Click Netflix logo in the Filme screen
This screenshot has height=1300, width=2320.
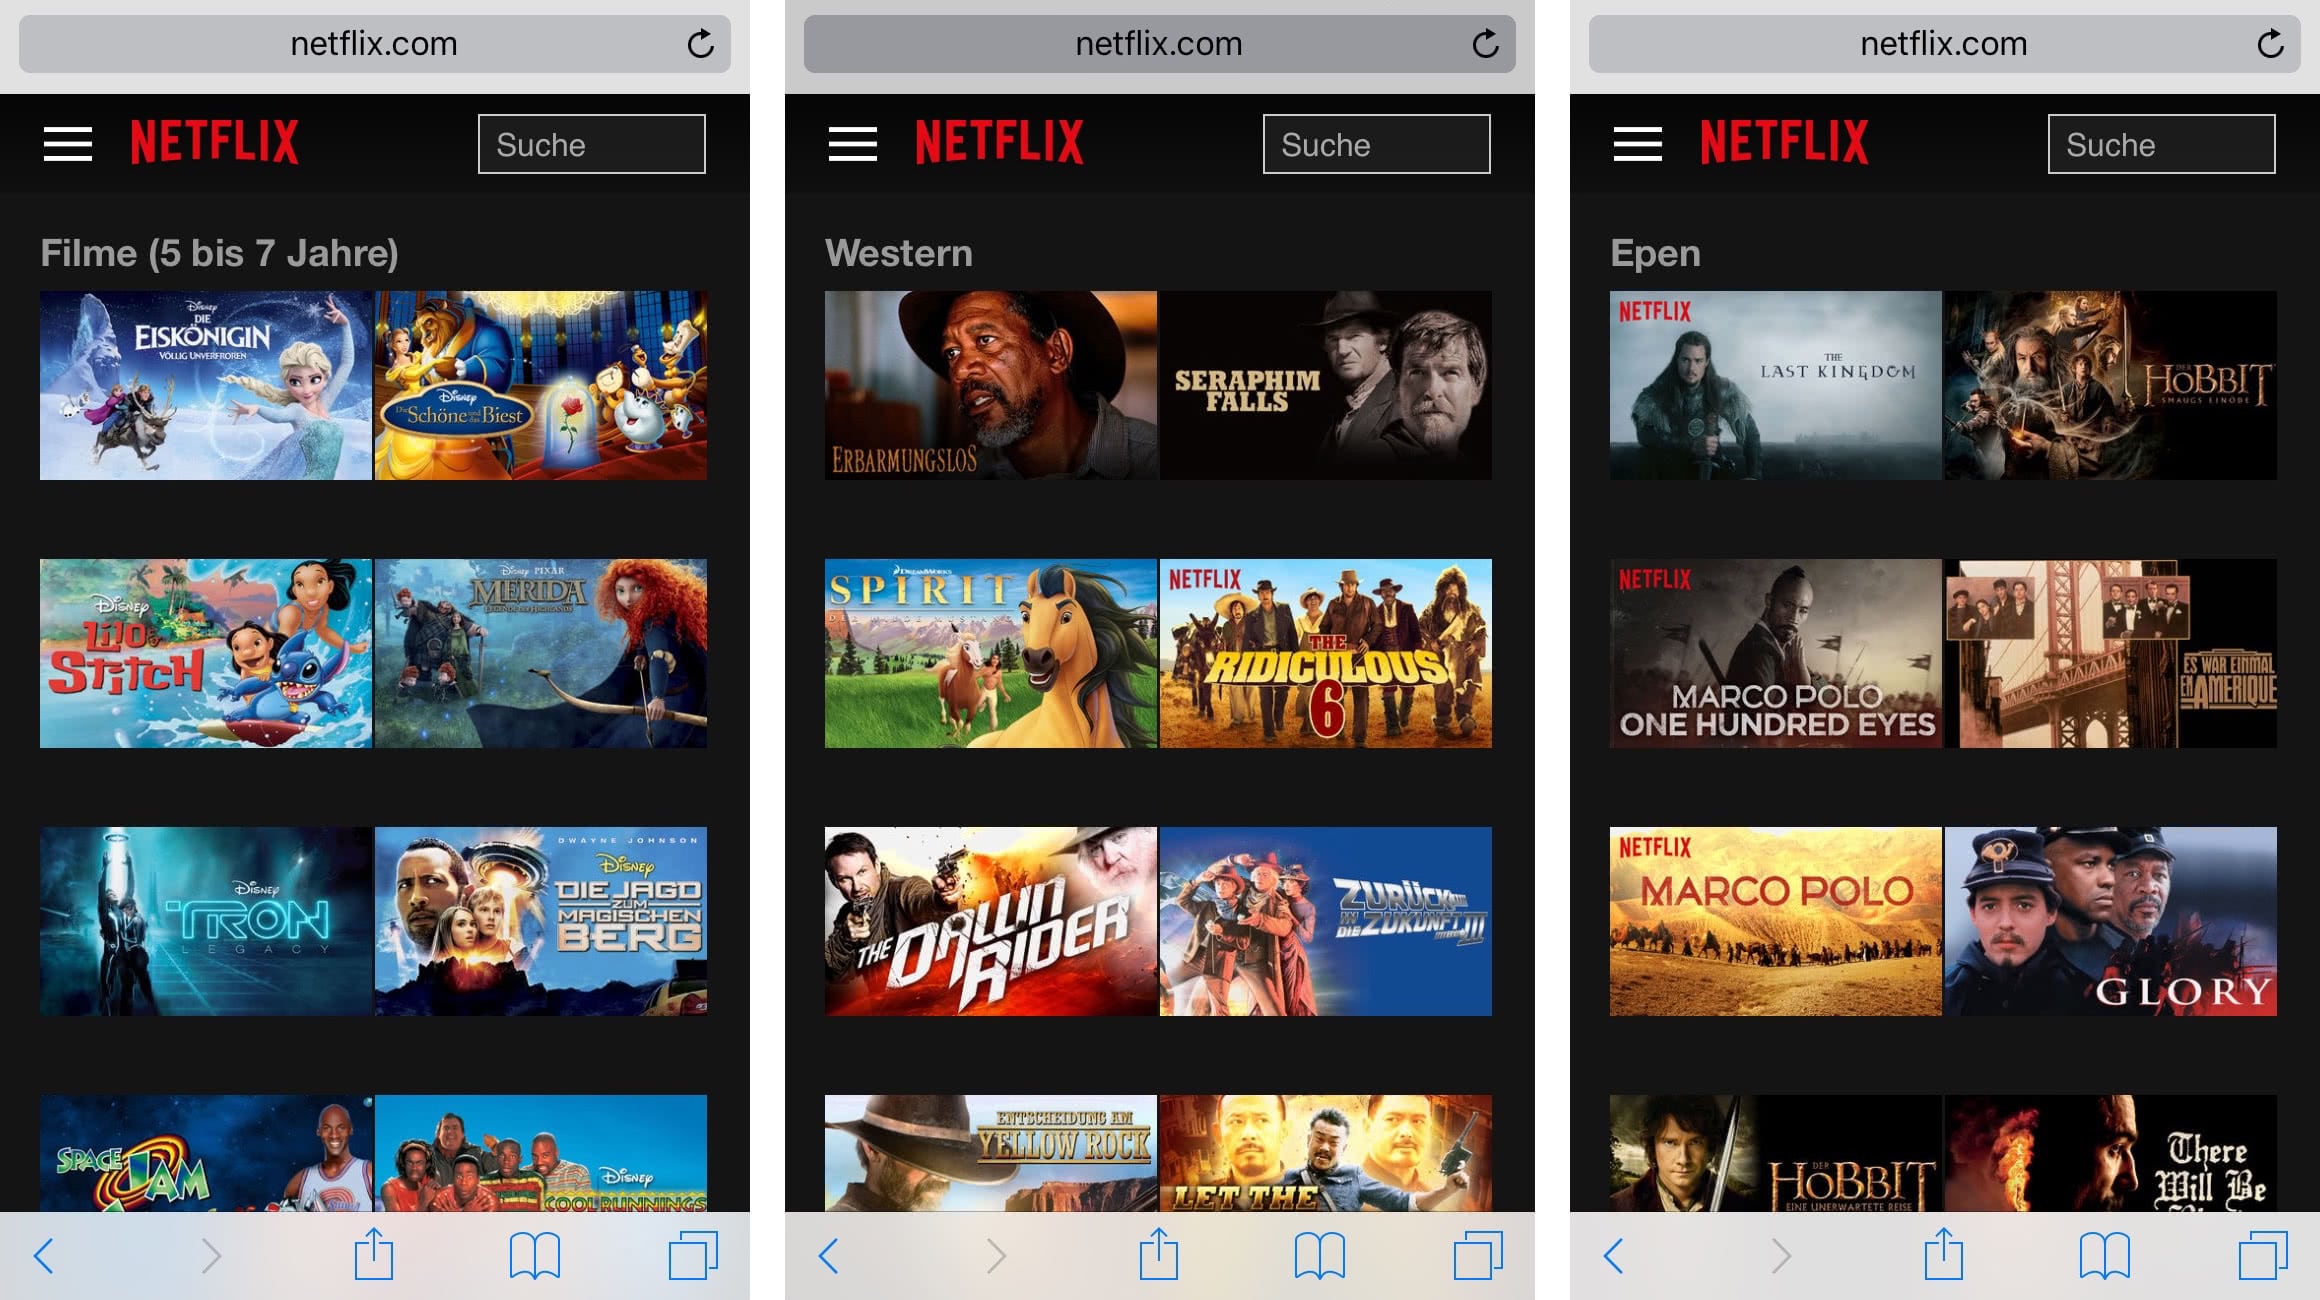214,142
